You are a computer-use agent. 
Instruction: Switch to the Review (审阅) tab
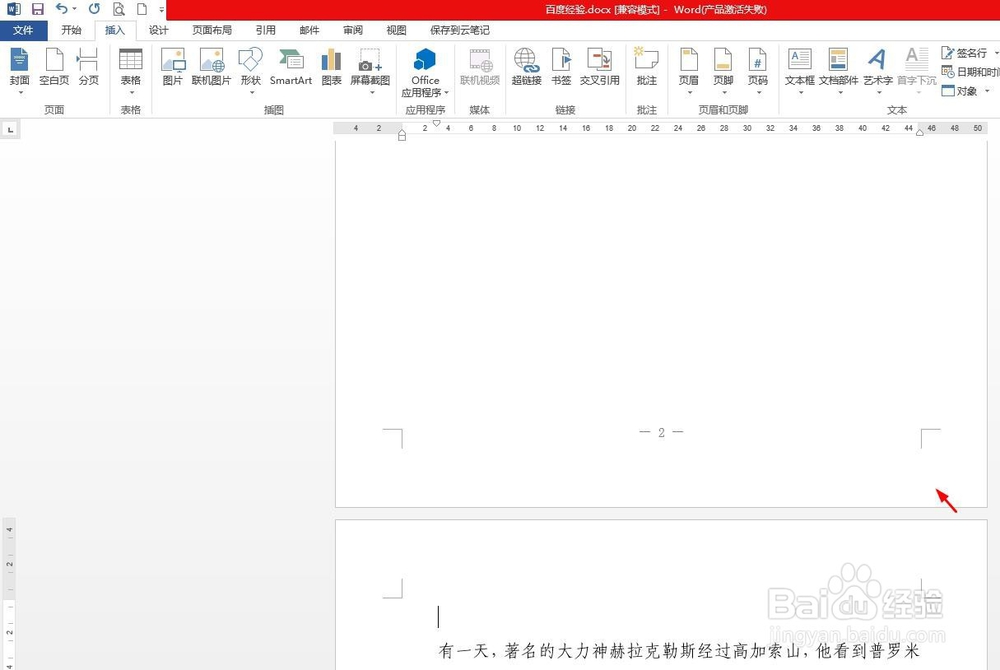tap(353, 30)
